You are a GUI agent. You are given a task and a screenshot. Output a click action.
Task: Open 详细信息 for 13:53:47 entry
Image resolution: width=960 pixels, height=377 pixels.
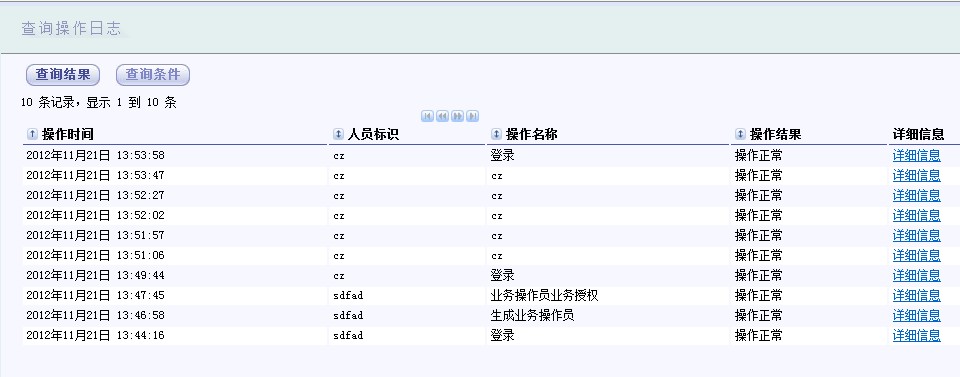pyautogui.click(x=917, y=176)
